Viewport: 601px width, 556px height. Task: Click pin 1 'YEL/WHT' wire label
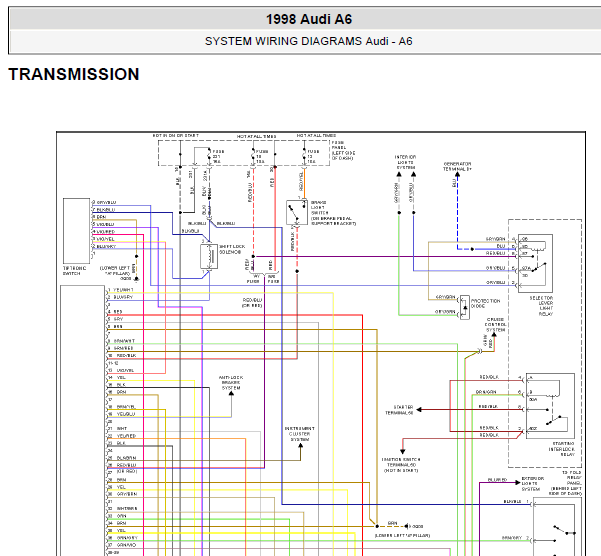tap(123, 290)
